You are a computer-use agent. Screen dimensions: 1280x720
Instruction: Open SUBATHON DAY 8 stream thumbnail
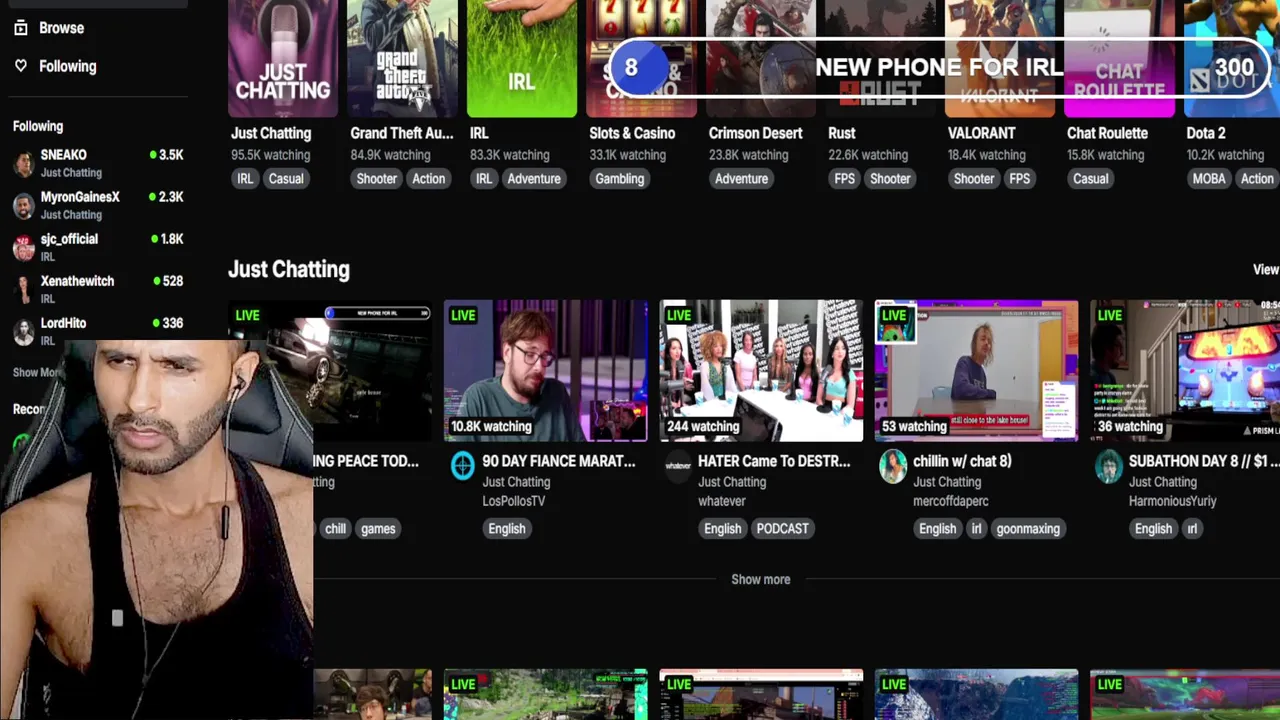click(1185, 371)
